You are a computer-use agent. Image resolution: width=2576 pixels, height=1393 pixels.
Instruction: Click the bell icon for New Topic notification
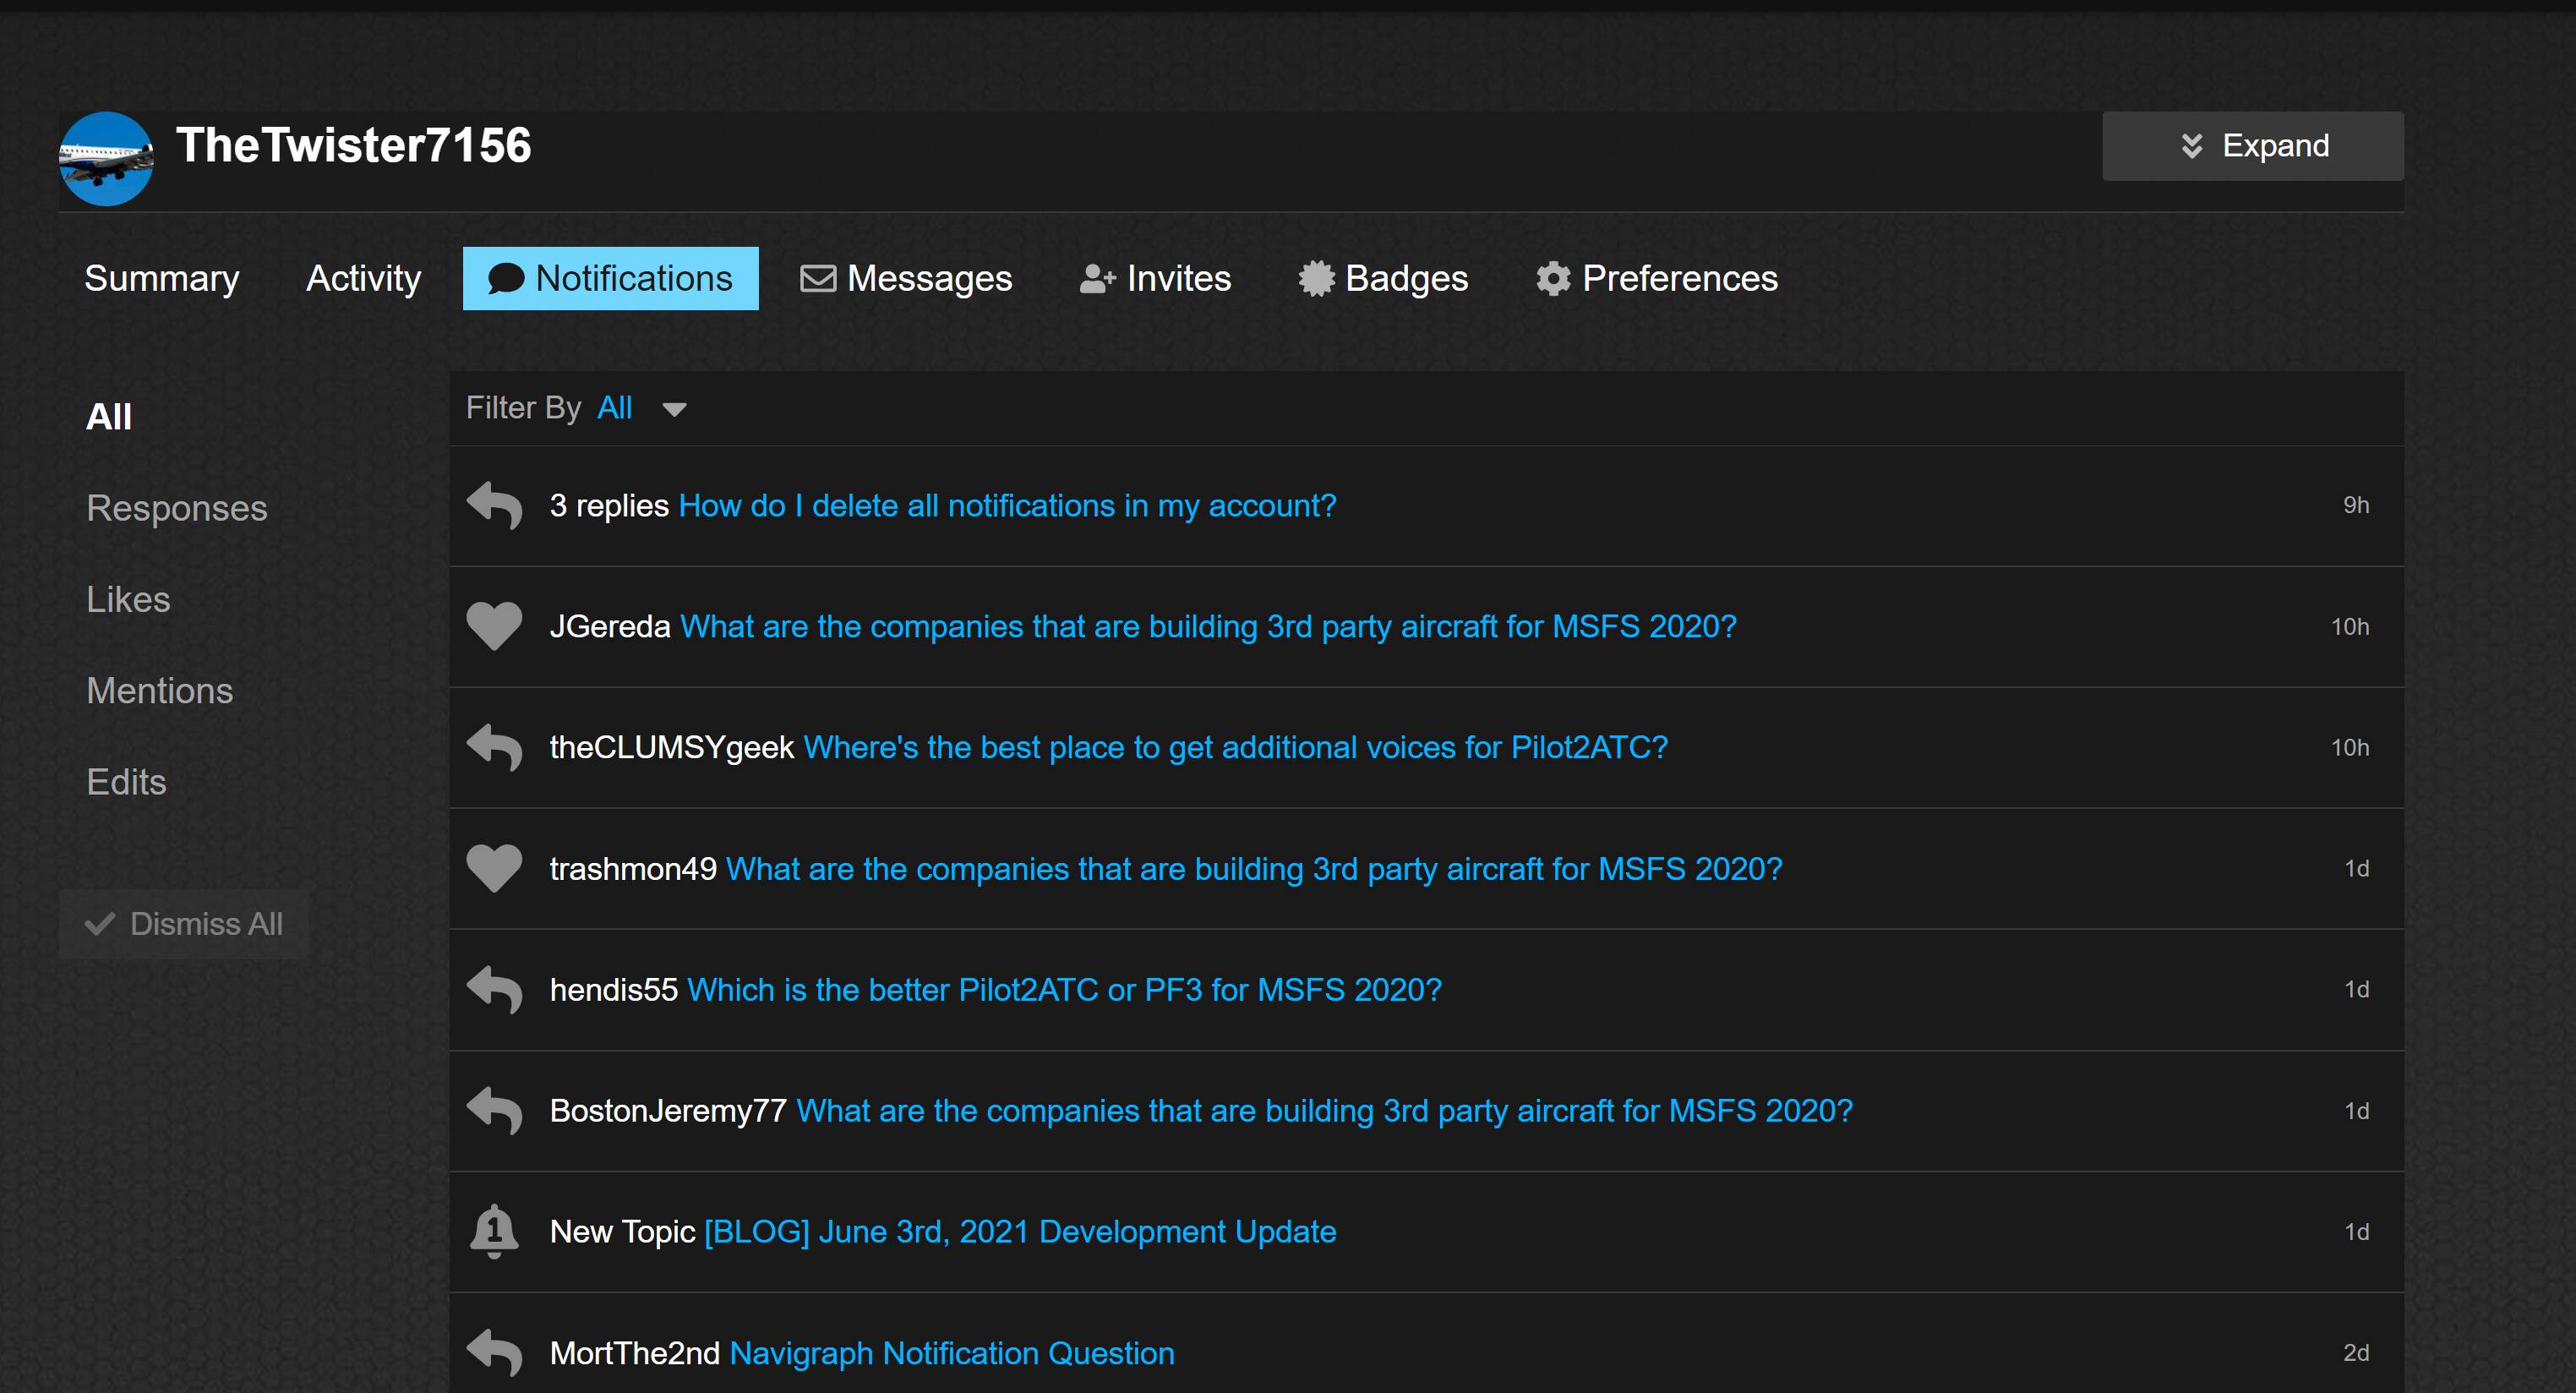pos(494,1231)
